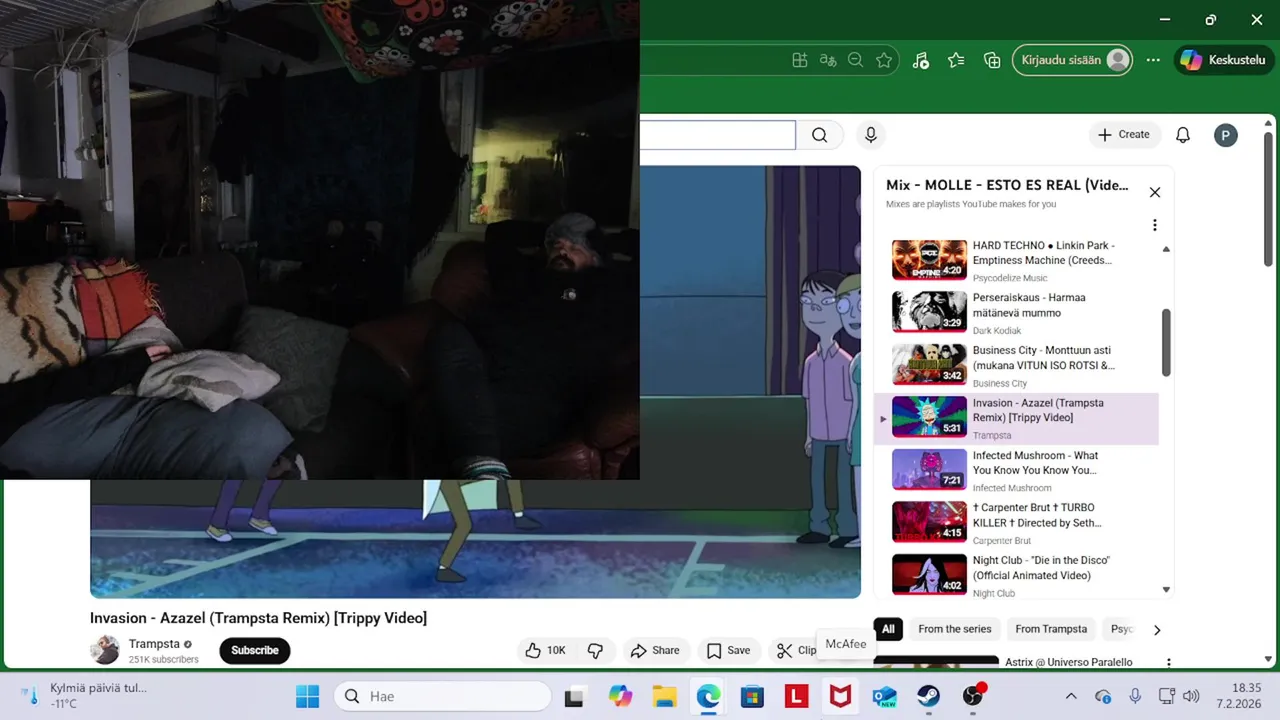Click the playlist panel scrollbar thumb
The width and height of the screenshot is (1280, 720).
tap(1166, 342)
